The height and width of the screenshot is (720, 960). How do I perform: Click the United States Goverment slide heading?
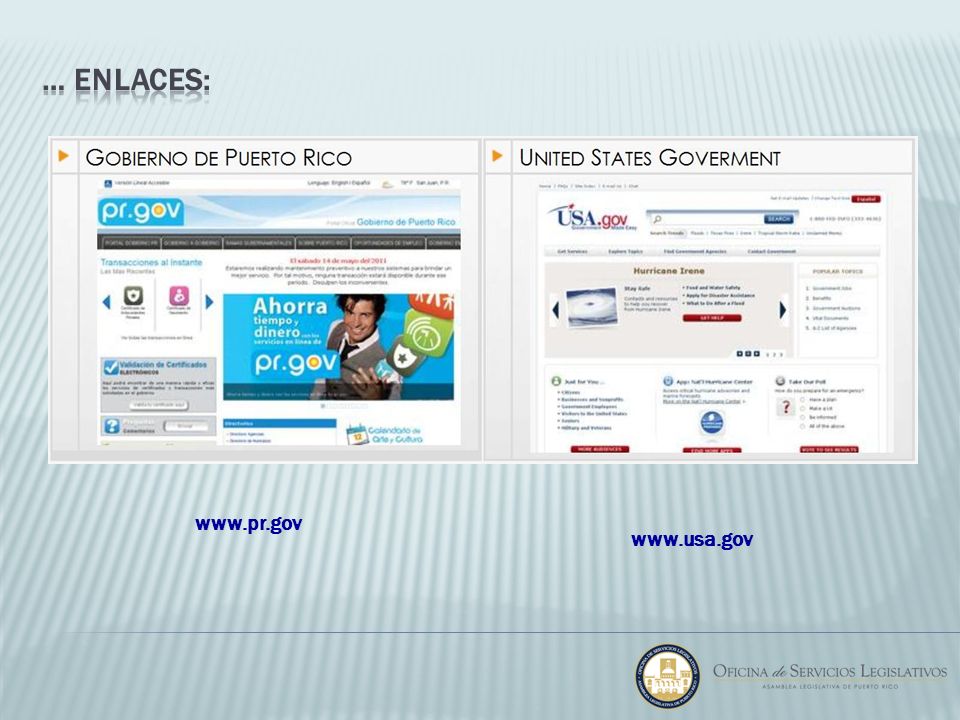coord(650,157)
